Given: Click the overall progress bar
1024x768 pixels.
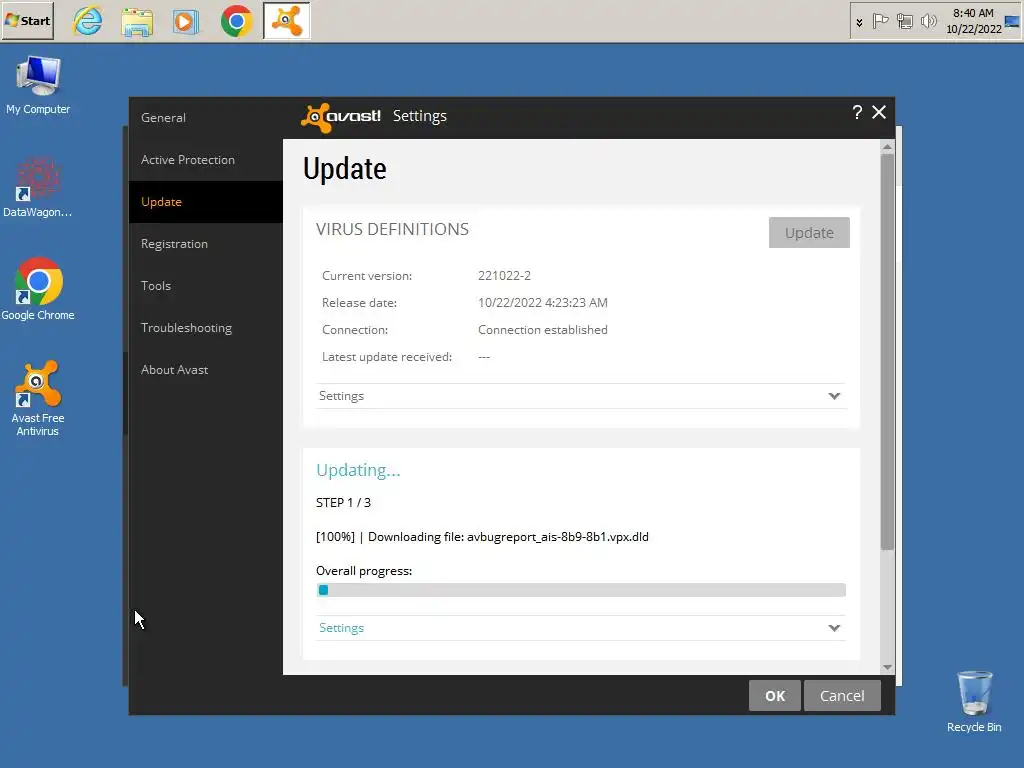Looking at the screenshot, I should coord(581,590).
